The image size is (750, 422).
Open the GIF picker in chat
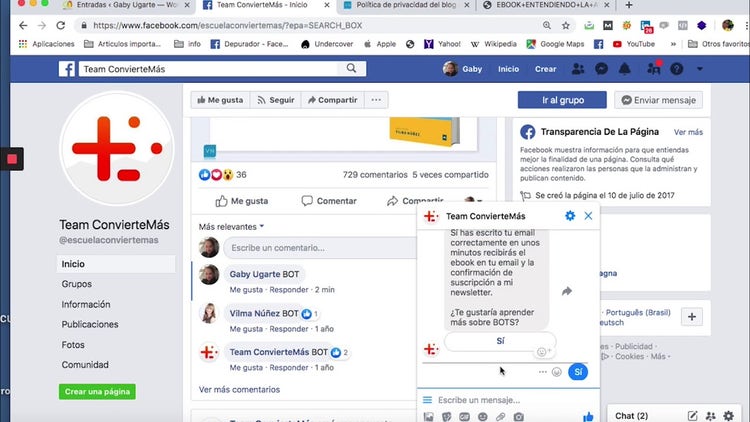point(464,417)
